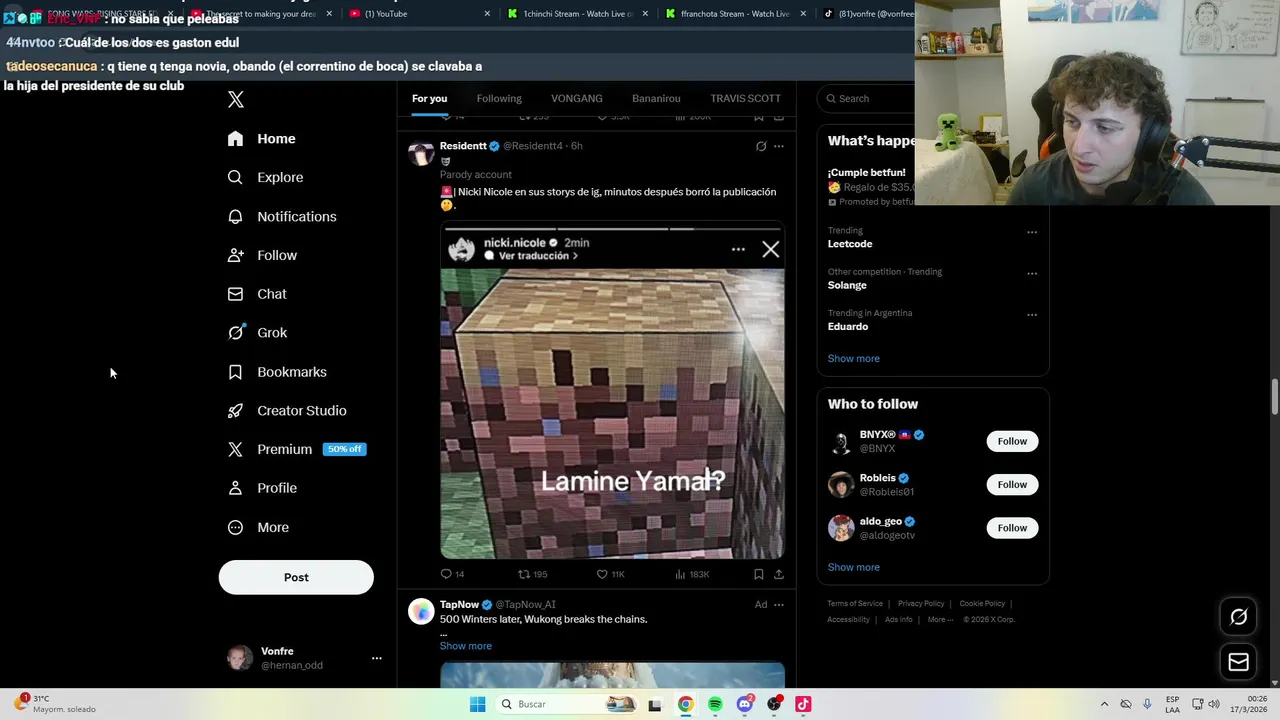
Task: Click Show more on the TapNow post
Action: pyautogui.click(x=465, y=646)
